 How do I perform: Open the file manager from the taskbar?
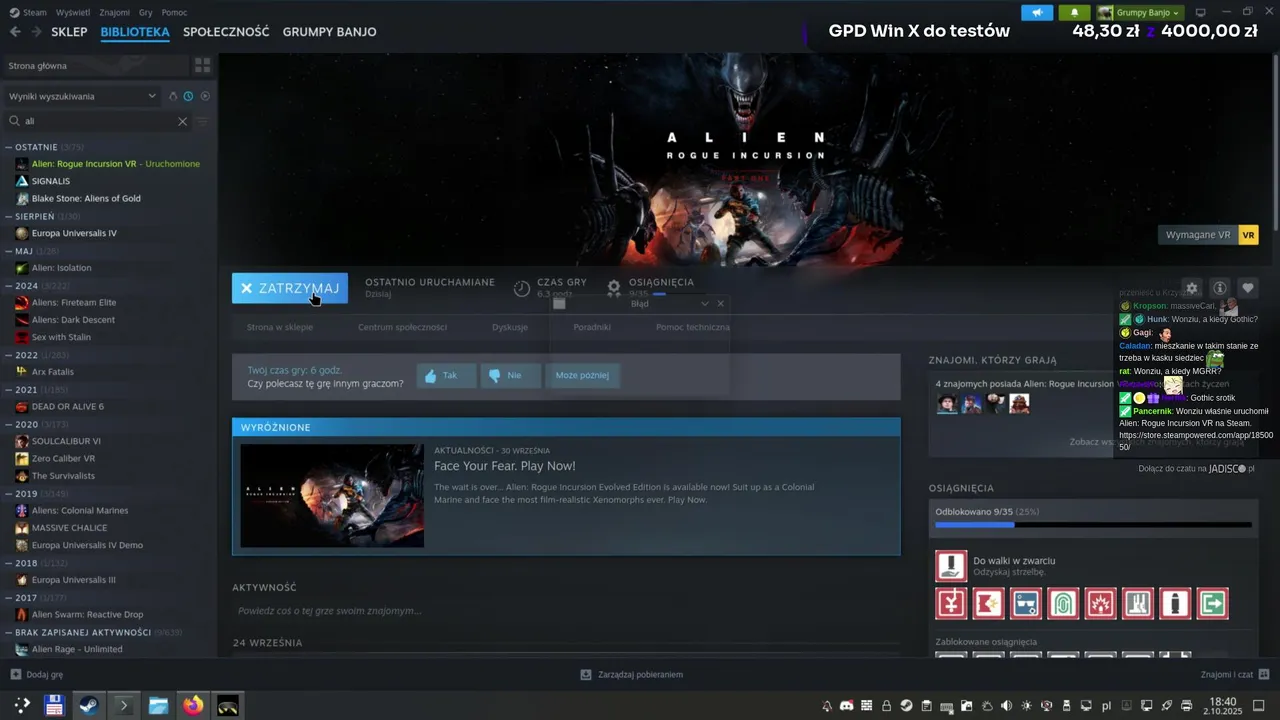(158, 705)
